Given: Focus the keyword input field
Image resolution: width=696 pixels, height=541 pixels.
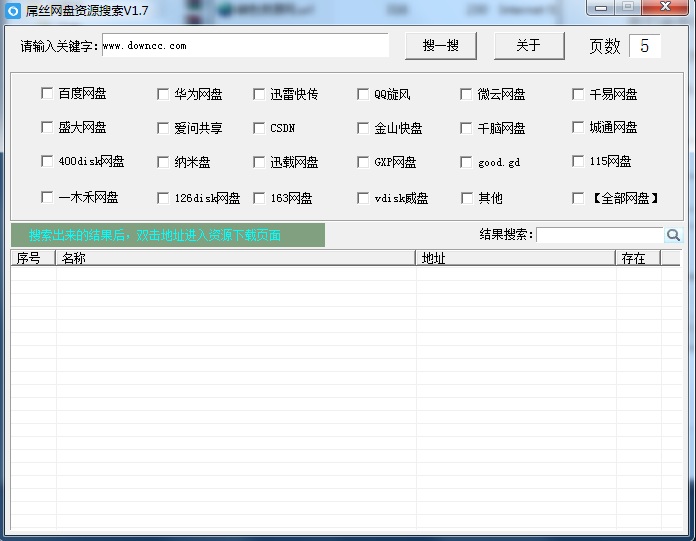Looking at the screenshot, I should [245, 45].
